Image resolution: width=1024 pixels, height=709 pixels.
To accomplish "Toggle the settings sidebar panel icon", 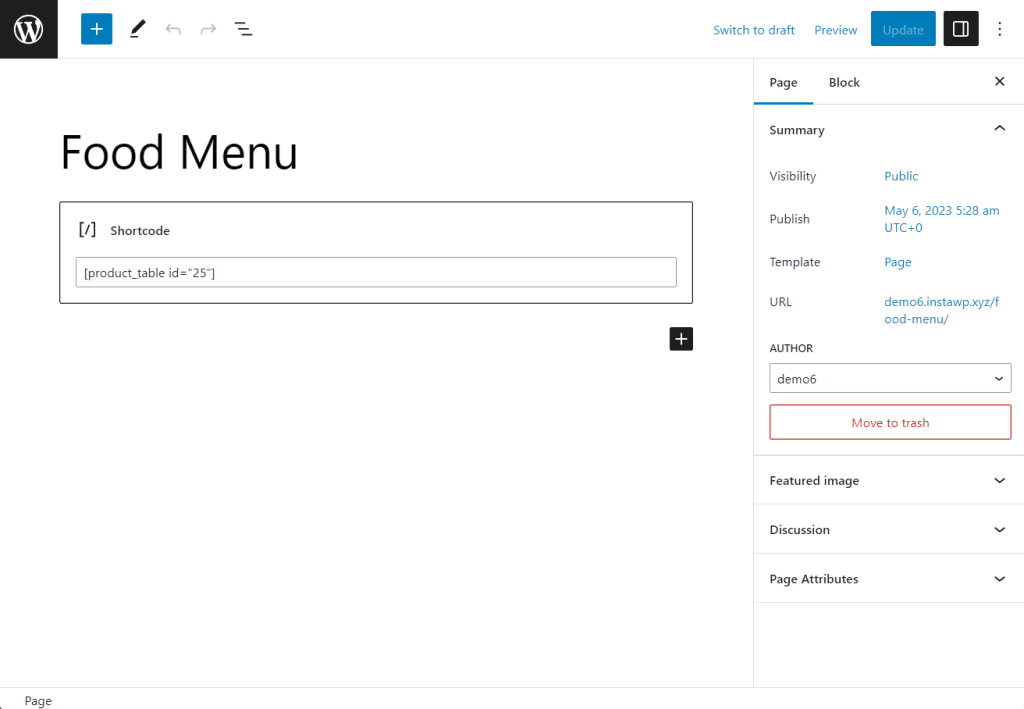I will (x=961, y=29).
